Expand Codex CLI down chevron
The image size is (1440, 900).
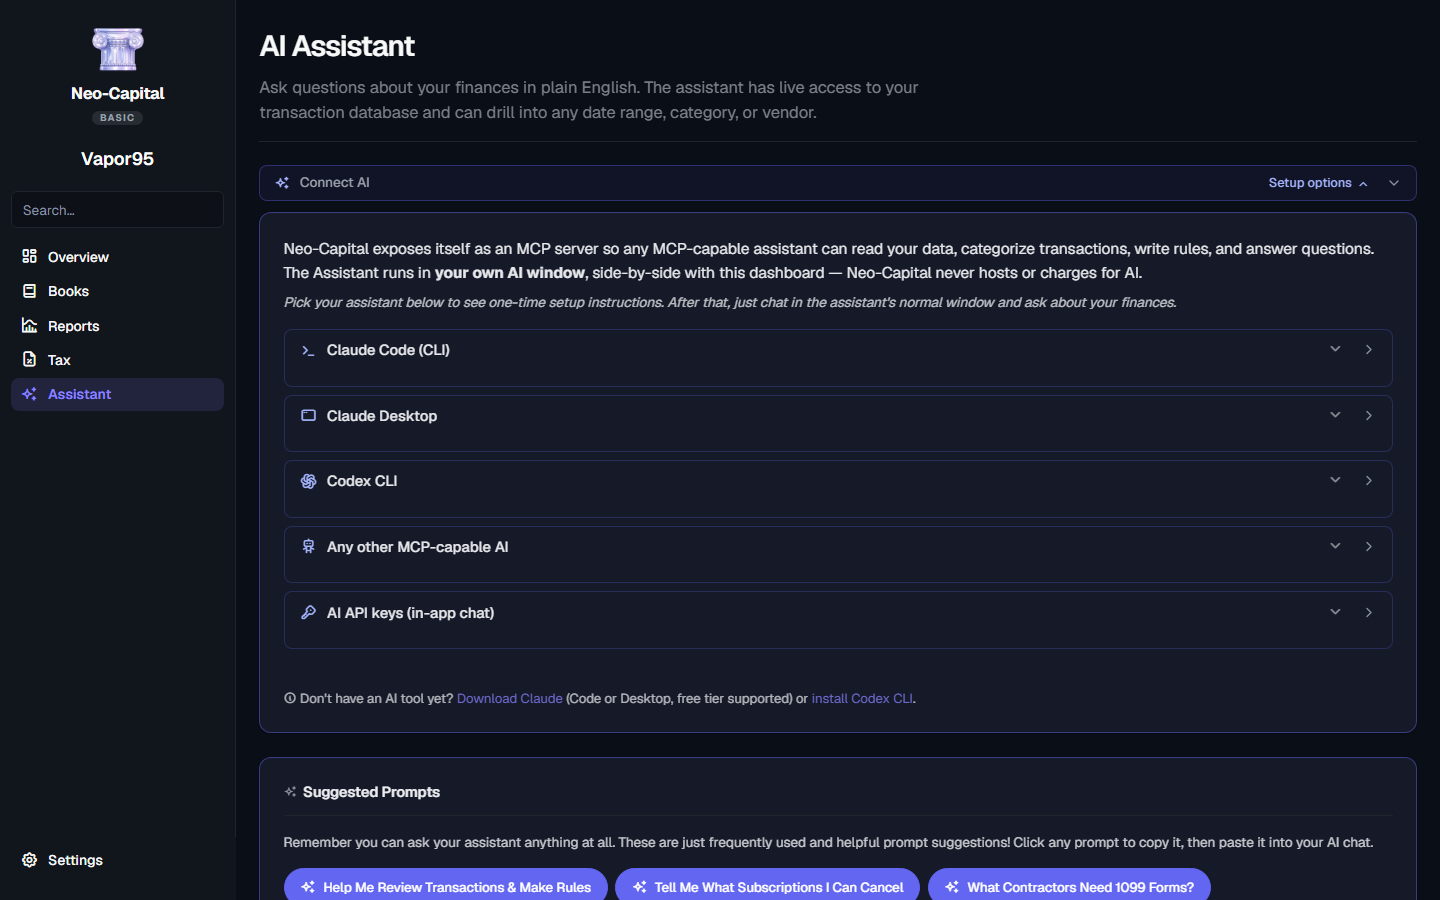point(1335,480)
